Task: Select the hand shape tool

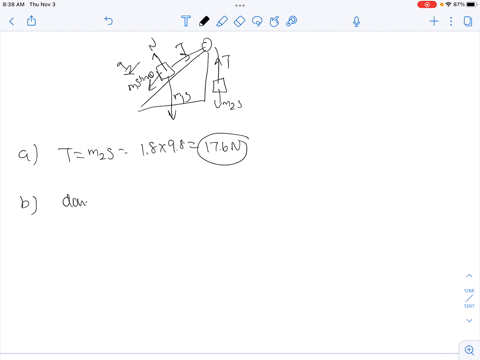Action: click(274, 22)
